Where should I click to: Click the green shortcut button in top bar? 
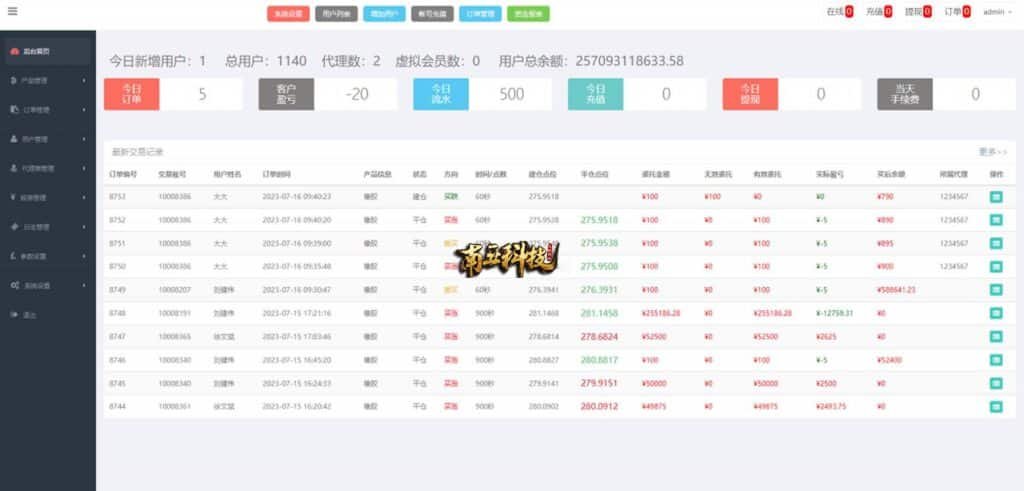pyautogui.click(x=528, y=14)
